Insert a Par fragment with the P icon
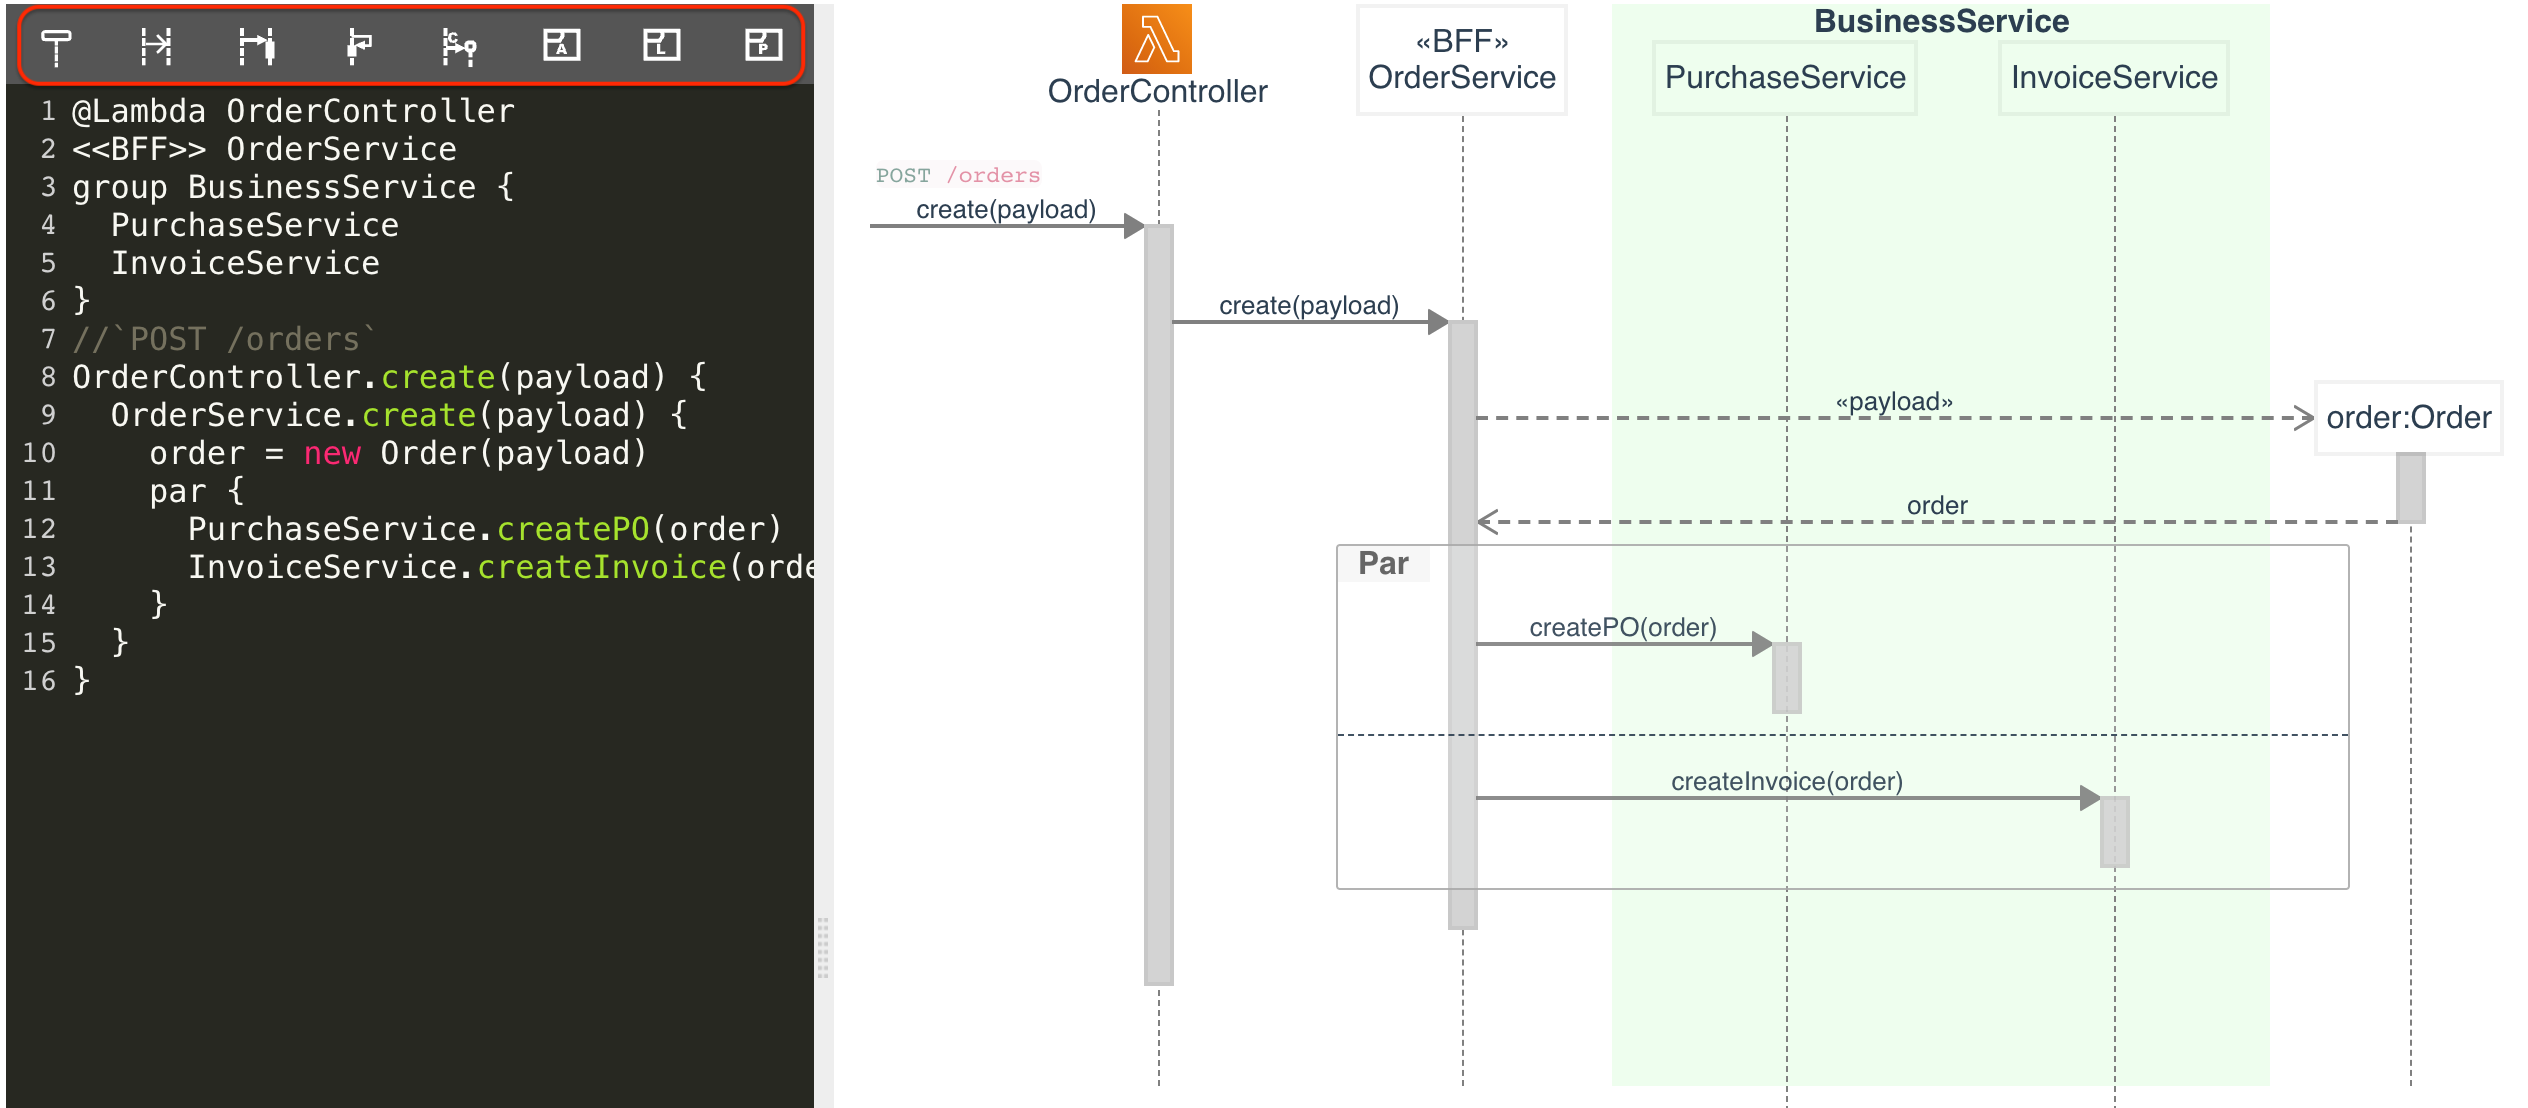This screenshot has height=1108, width=2528. tap(763, 45)
